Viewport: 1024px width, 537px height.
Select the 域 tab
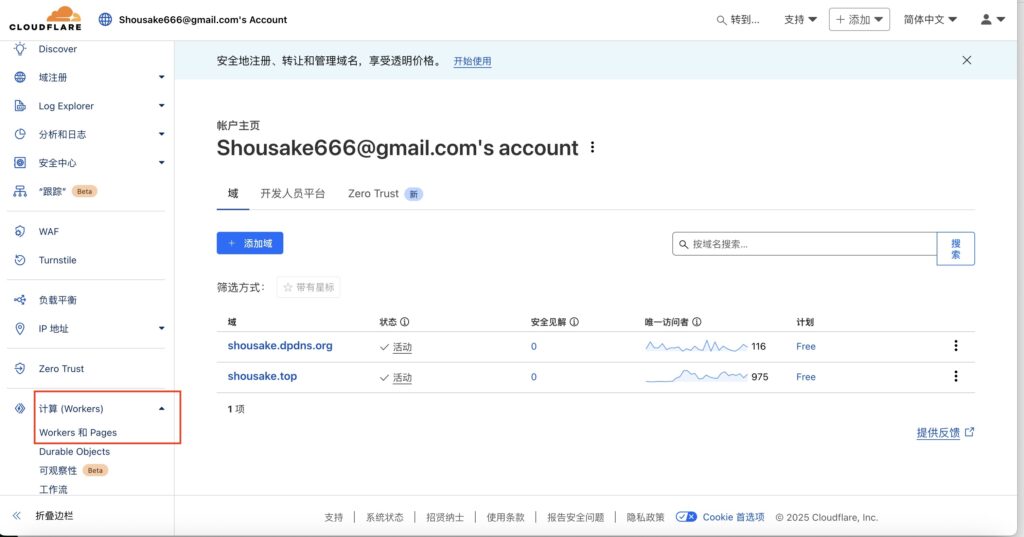232,193
